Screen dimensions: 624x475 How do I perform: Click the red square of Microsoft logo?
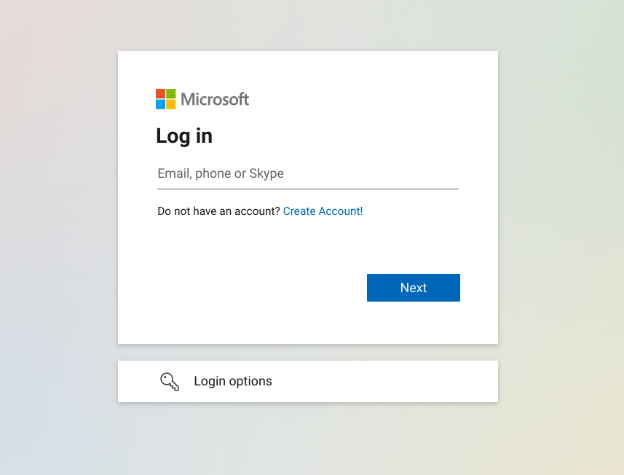point(161,94)
